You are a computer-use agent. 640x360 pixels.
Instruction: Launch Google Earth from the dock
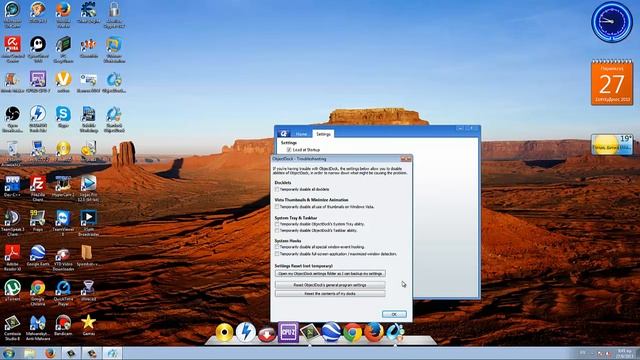pos(331,332)
